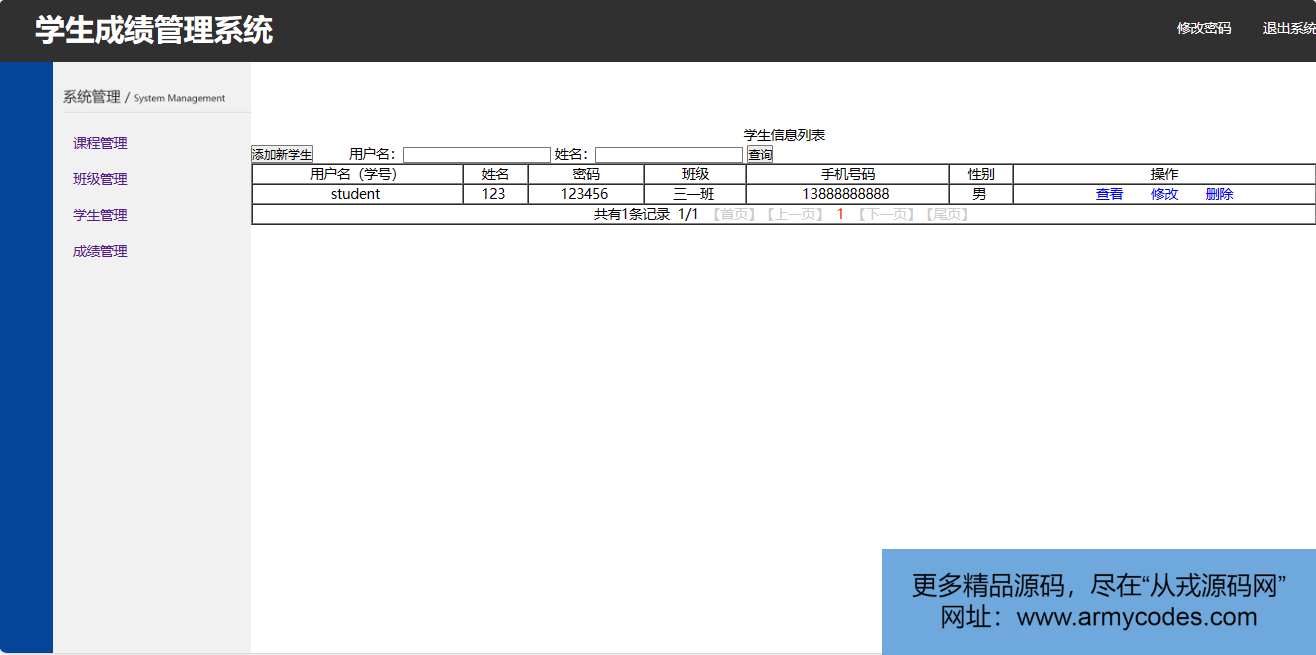
Task: Click the 首页 pagination link
Action: 734,214
